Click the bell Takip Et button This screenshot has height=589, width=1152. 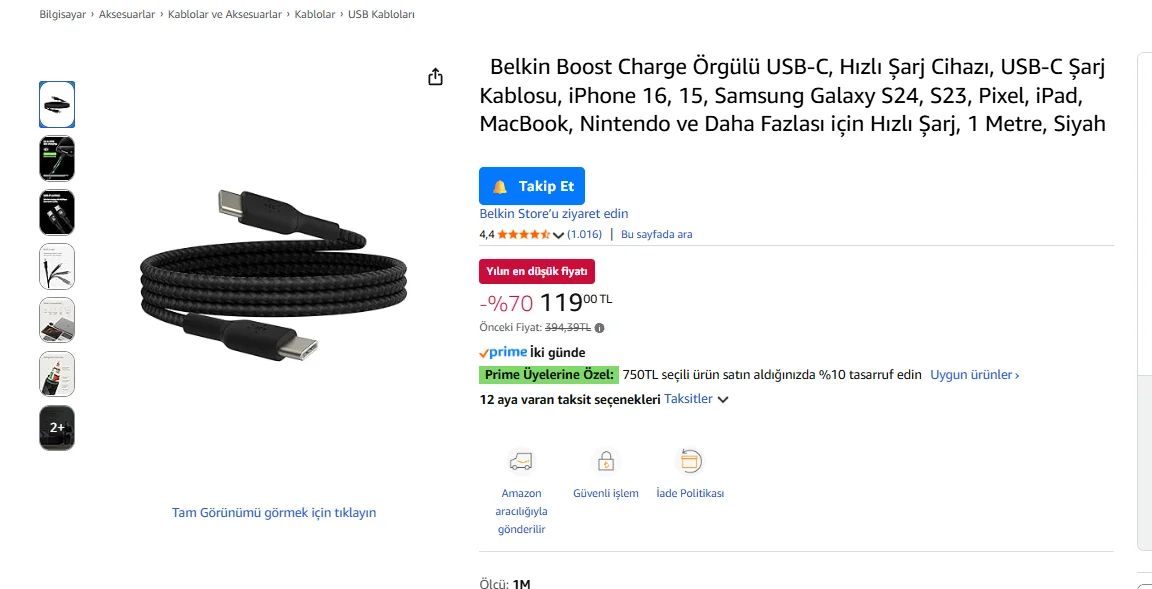point(532,187)
